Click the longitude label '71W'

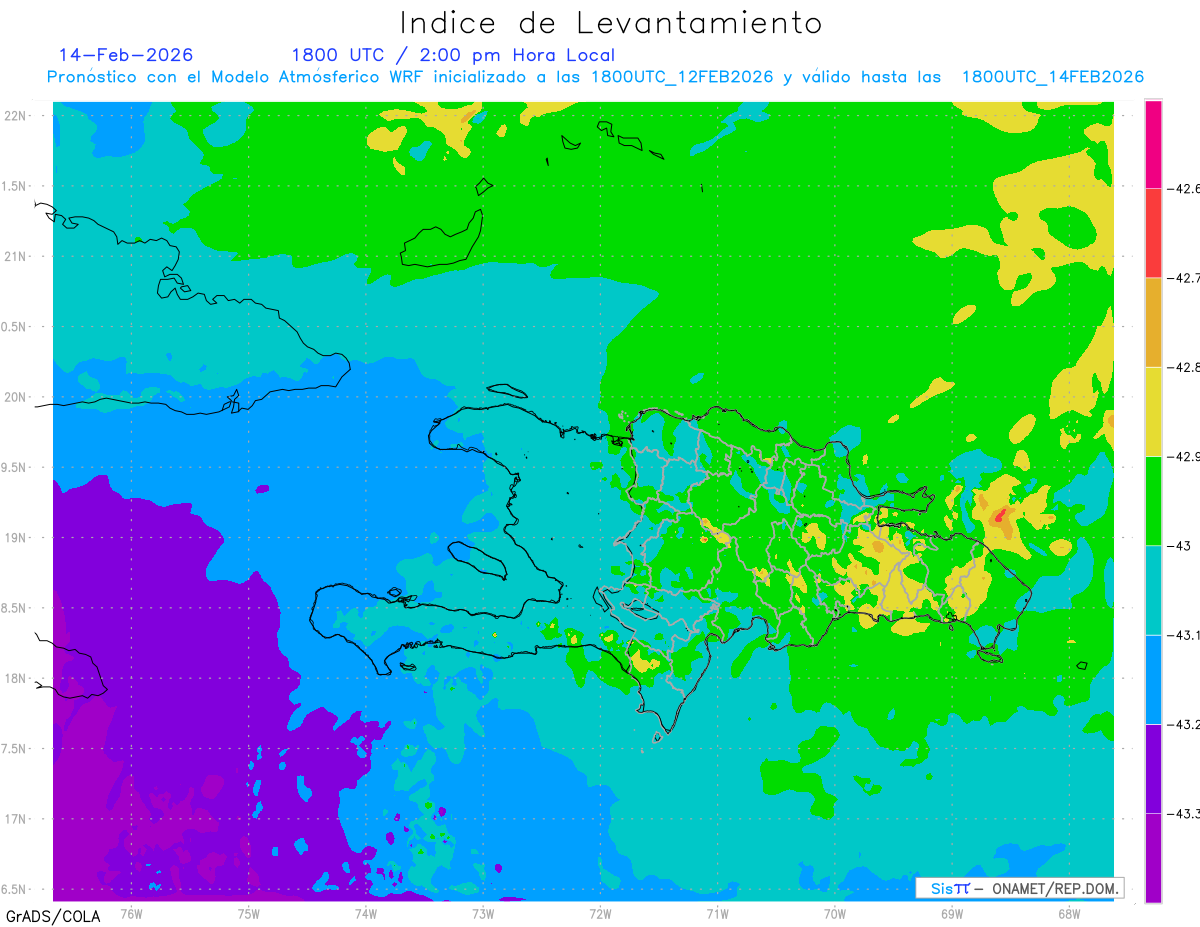[x=717, y=914]
